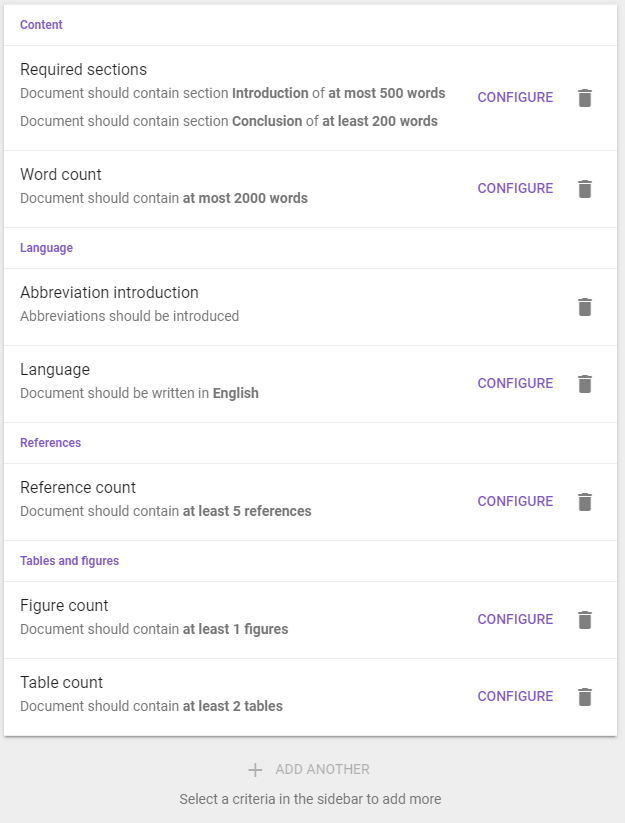Click the plus icon beside Add Another
Screen dimensions: 625x823
click(x=255, y=770)
